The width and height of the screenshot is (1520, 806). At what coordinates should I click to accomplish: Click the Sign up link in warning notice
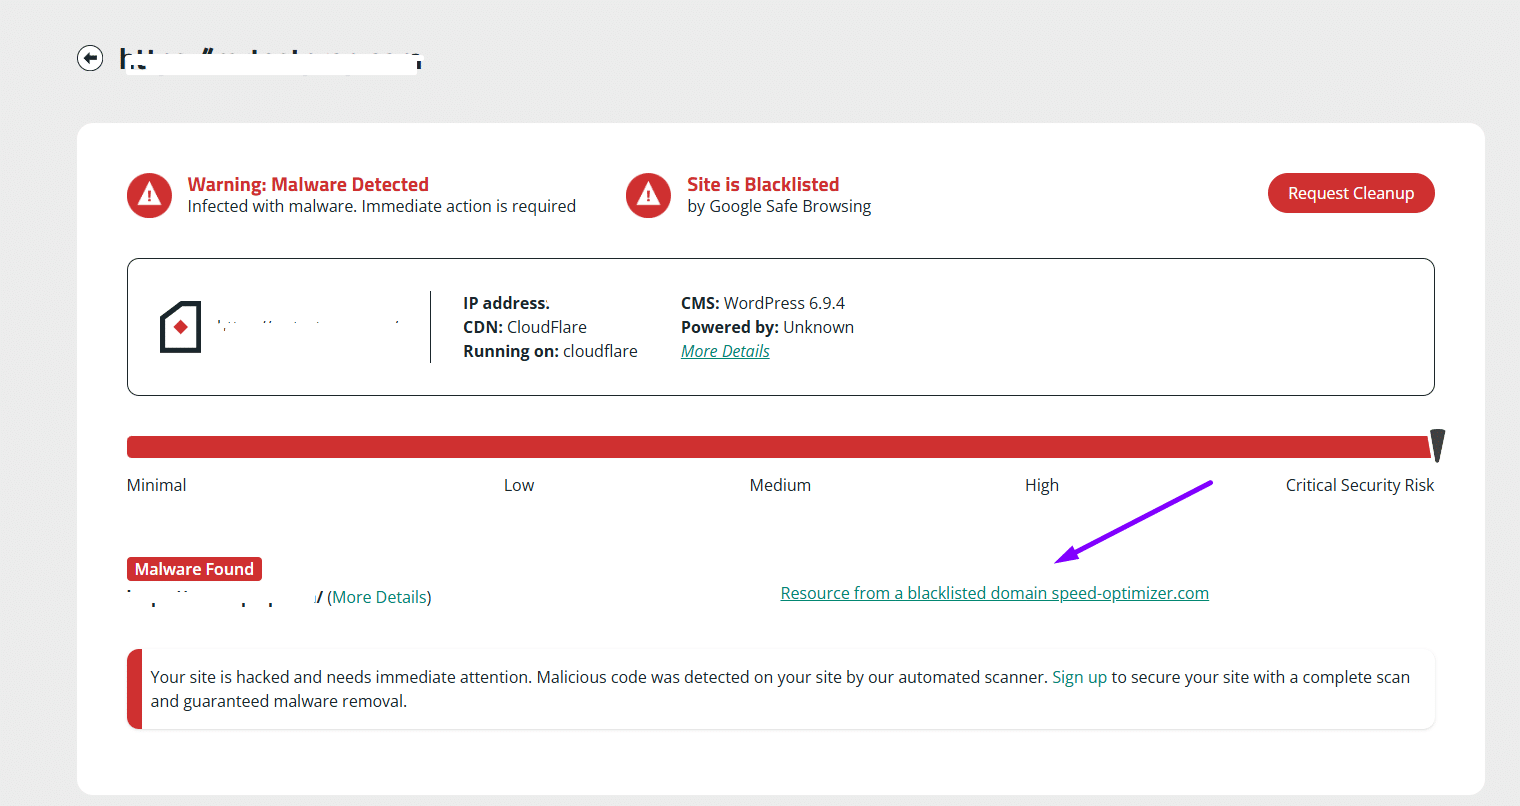coord(1079,677)
